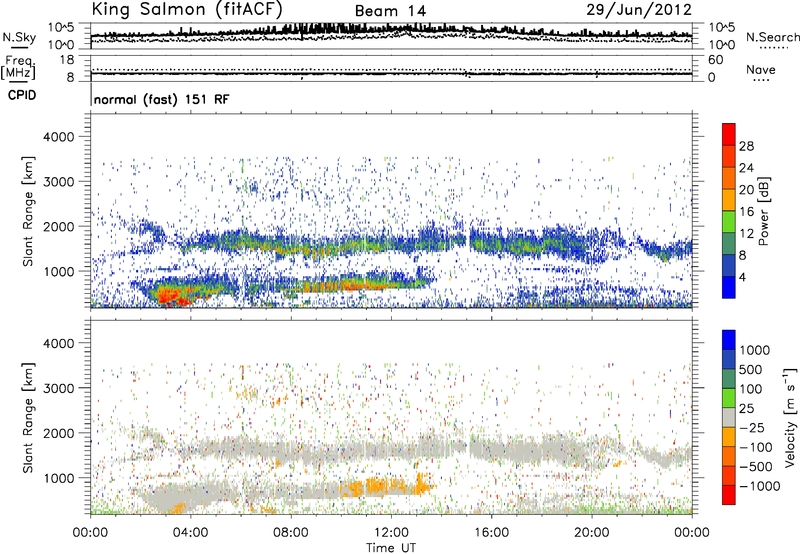Click the "16:00" time axis label
The height and width of the screenshot is (554, 800).
pyautogui.click(x=491, y=533)
